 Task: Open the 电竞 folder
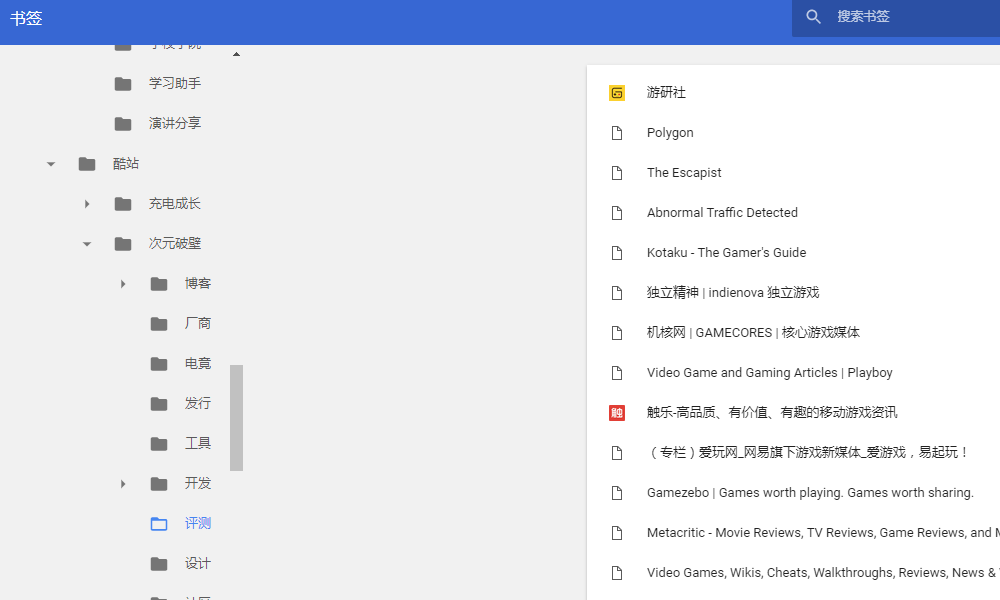pyautogui.click(x=198, y=363)
